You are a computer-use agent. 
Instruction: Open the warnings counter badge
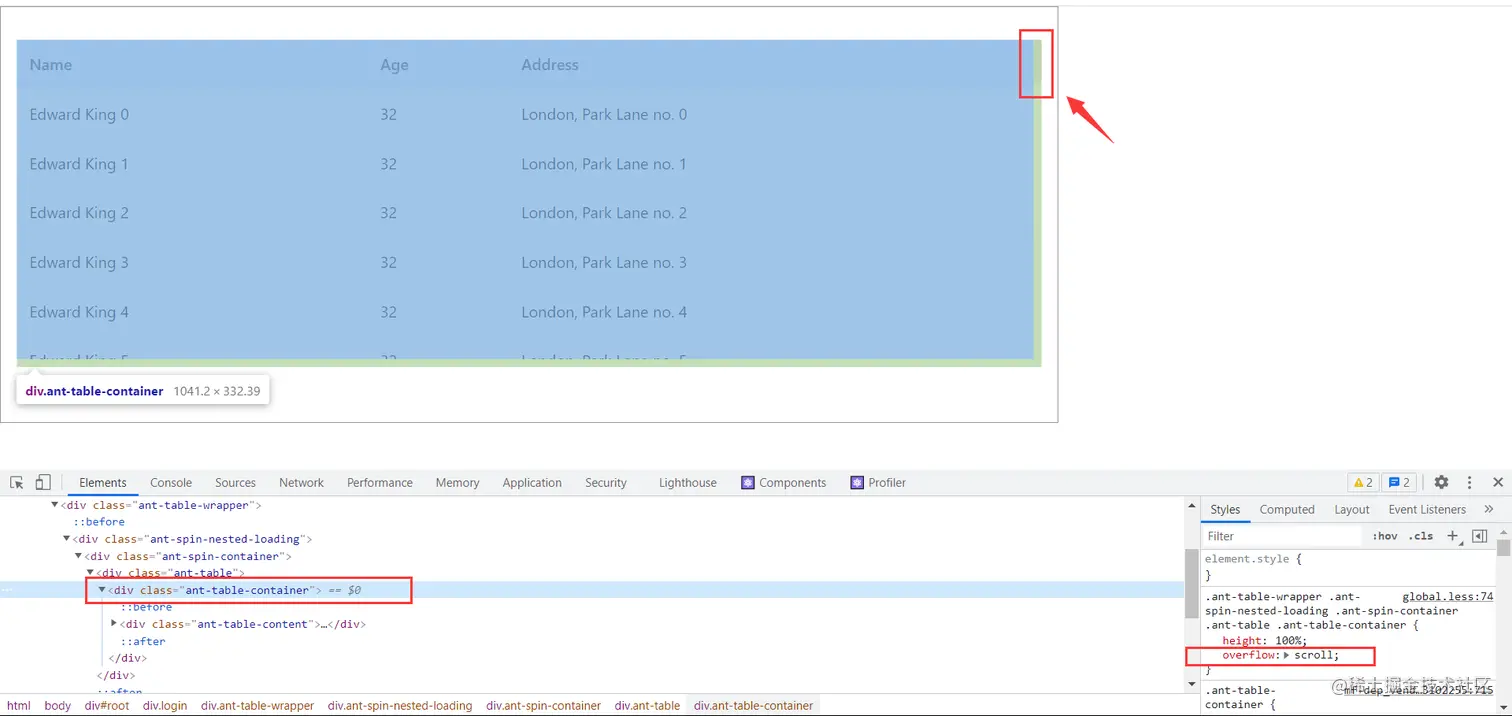(x=1362, y=482)
